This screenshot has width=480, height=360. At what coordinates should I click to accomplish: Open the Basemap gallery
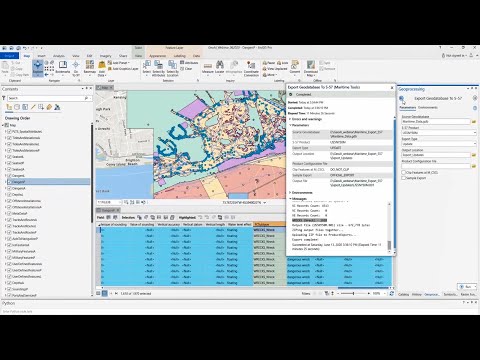click(89, 68)
